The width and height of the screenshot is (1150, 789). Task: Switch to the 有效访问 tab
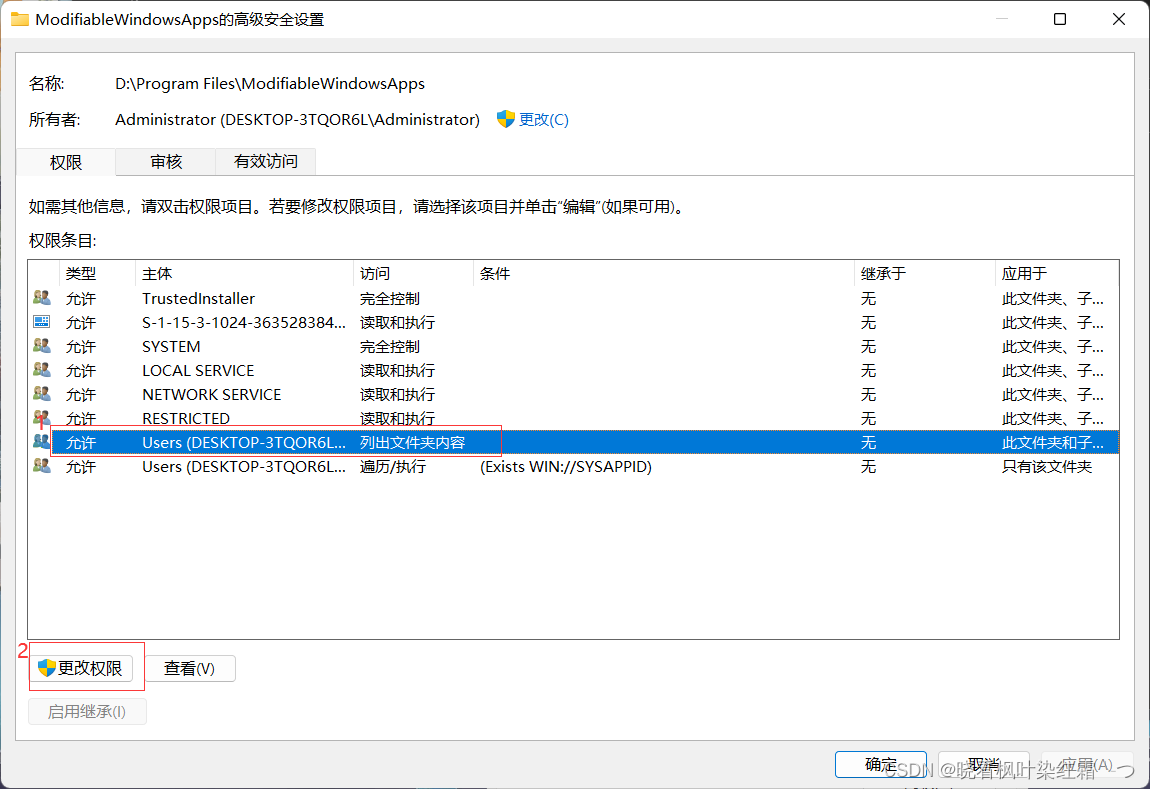tap(265, 161)
